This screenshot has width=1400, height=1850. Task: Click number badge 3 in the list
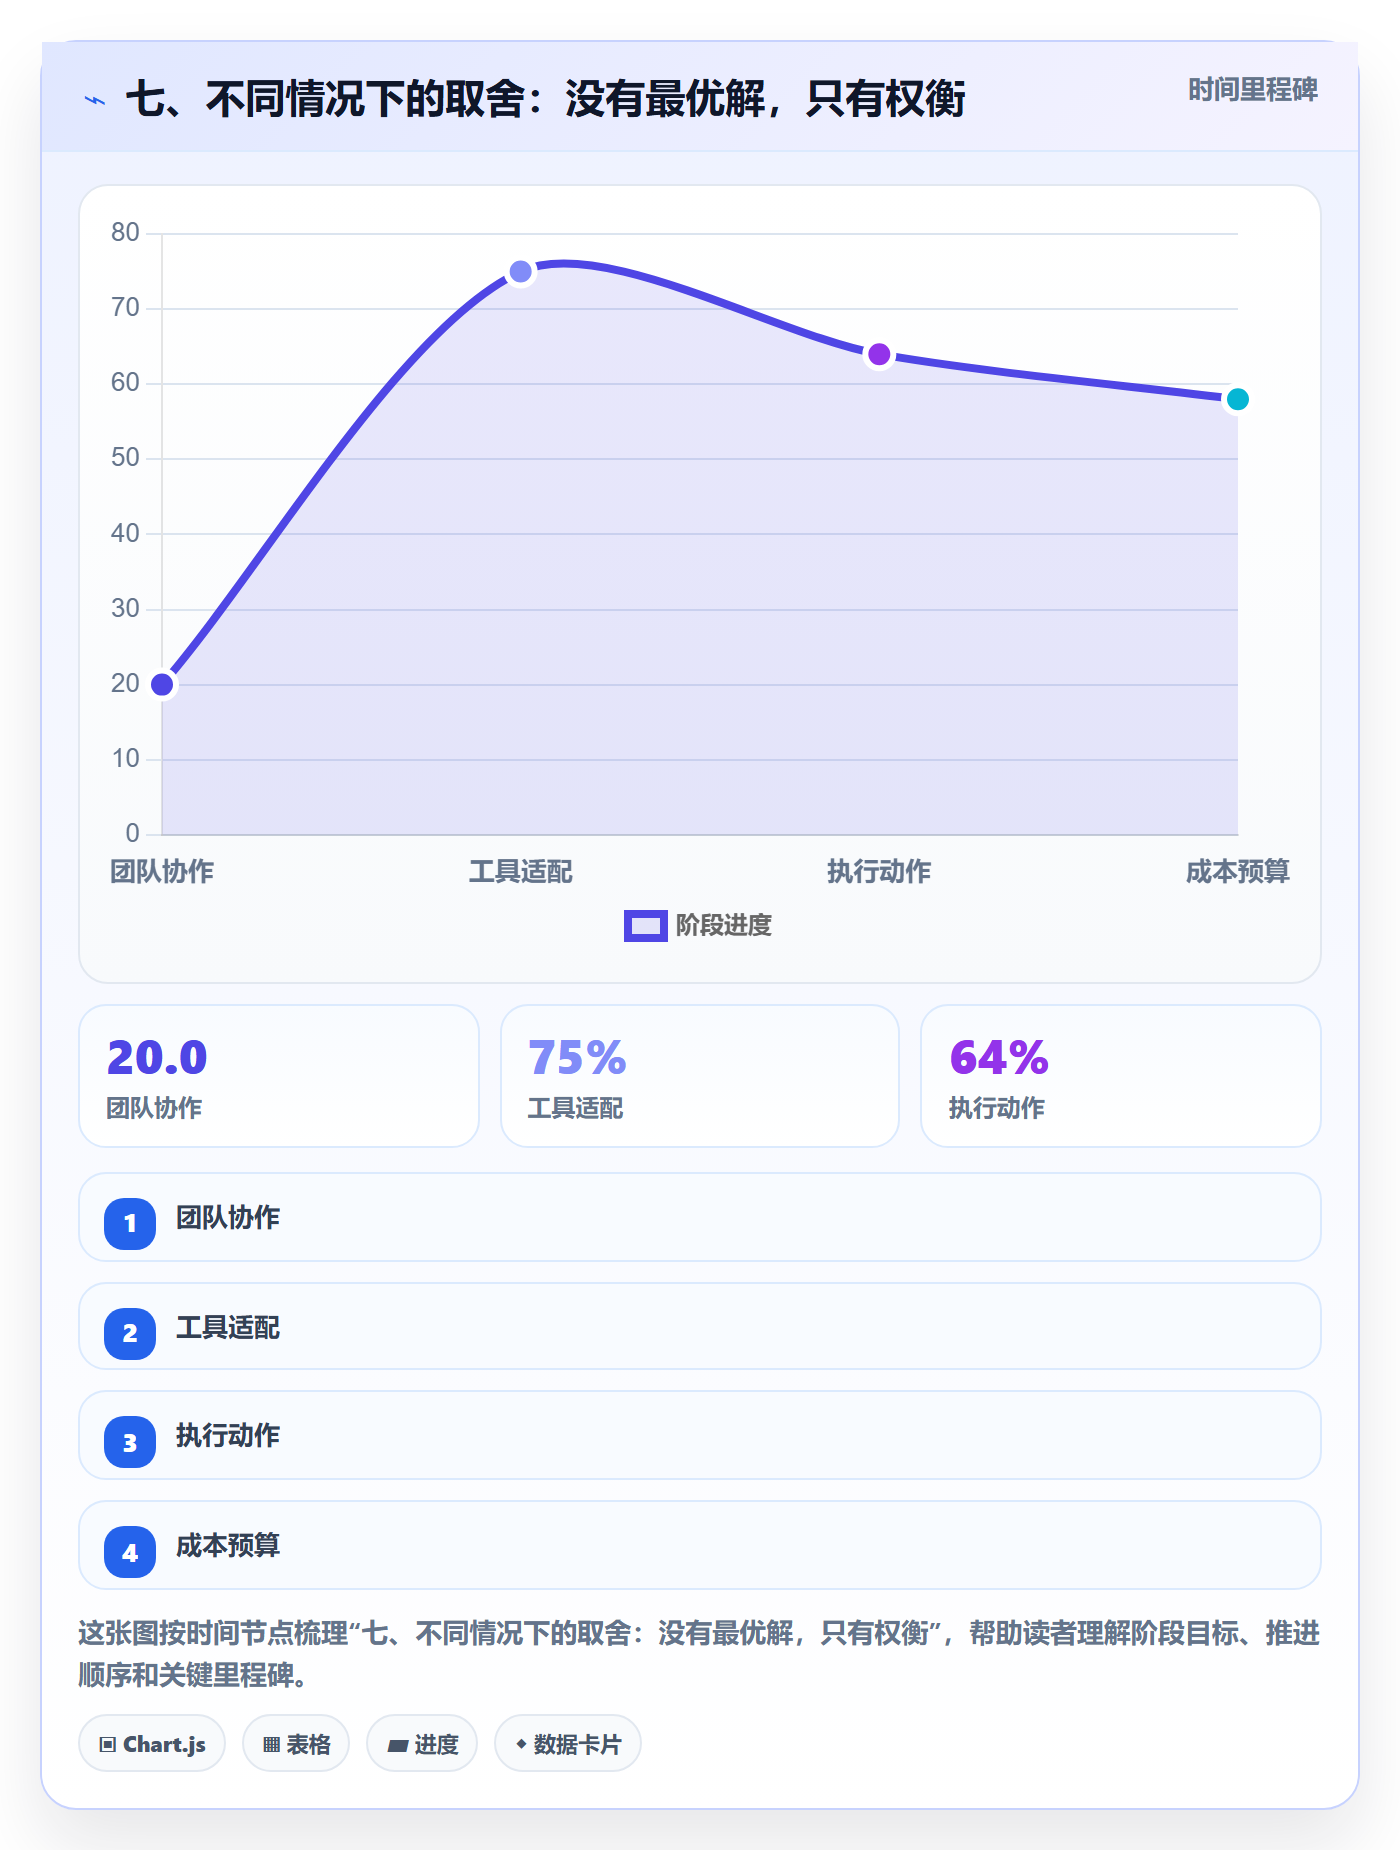(x=130, y=1442)
